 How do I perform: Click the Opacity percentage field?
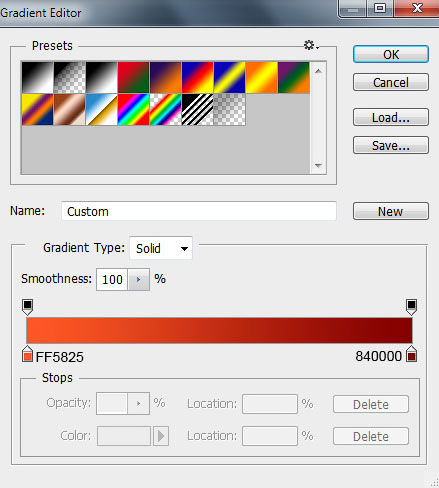point(112,403)
